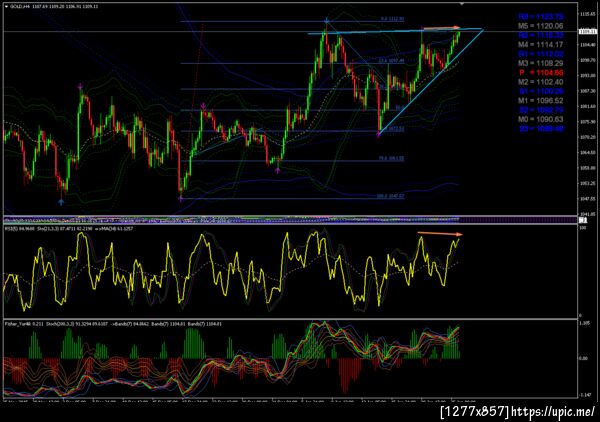Click the red 'P = 1104.56' pivot label
The width and height of the screenshot is (600, 422).
541,73
